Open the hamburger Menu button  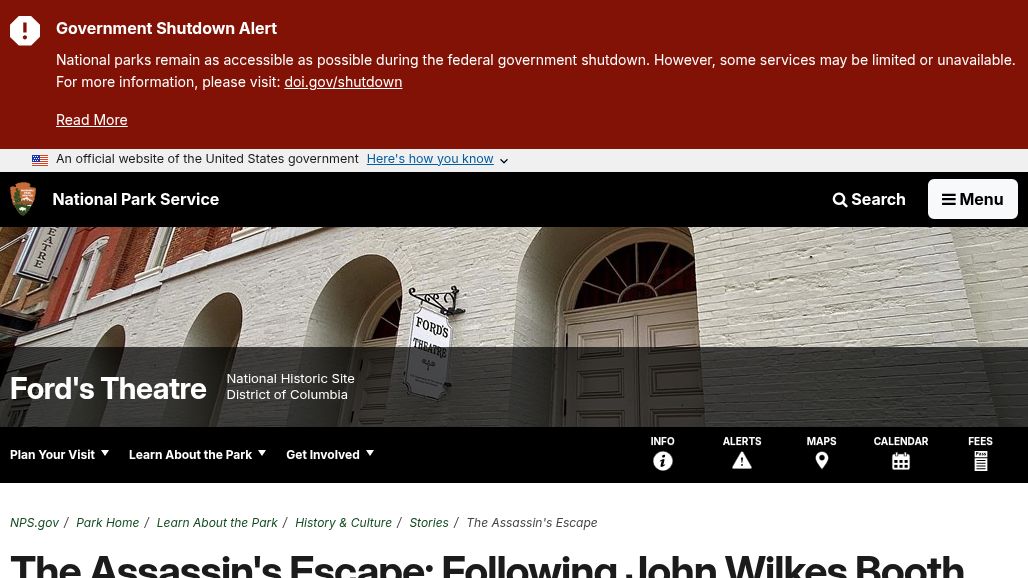(972, 199)
